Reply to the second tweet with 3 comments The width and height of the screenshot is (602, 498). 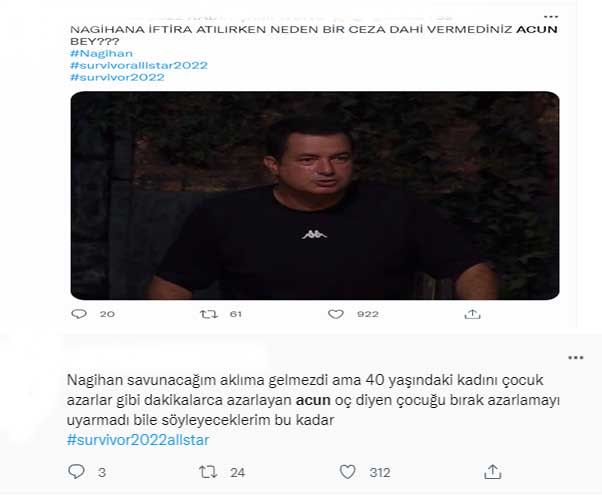(76, 472)
